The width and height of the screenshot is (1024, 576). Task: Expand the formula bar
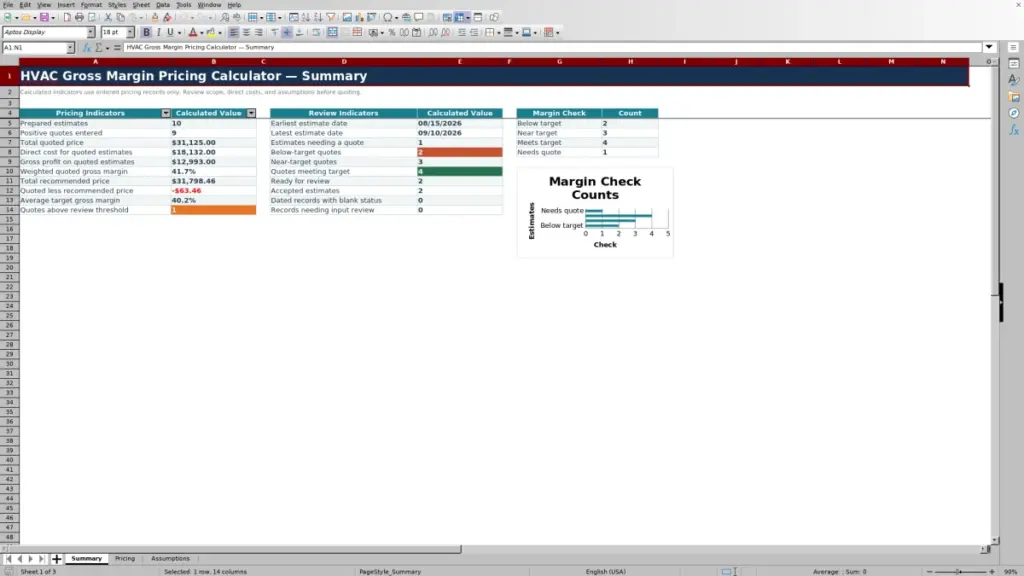(989, 48)
